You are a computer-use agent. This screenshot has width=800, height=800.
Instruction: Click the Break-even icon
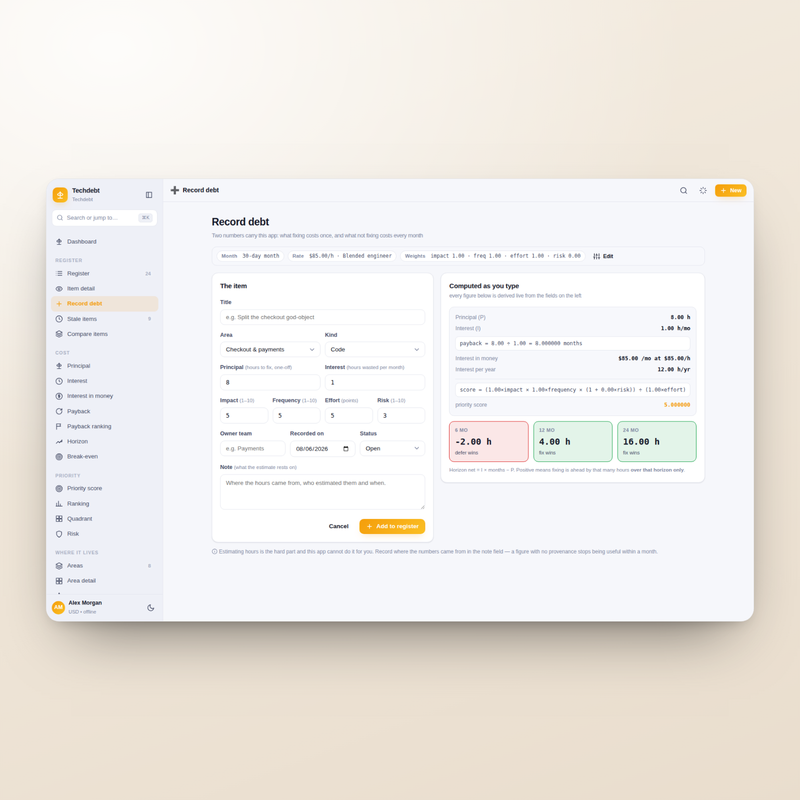coord(59,457)
